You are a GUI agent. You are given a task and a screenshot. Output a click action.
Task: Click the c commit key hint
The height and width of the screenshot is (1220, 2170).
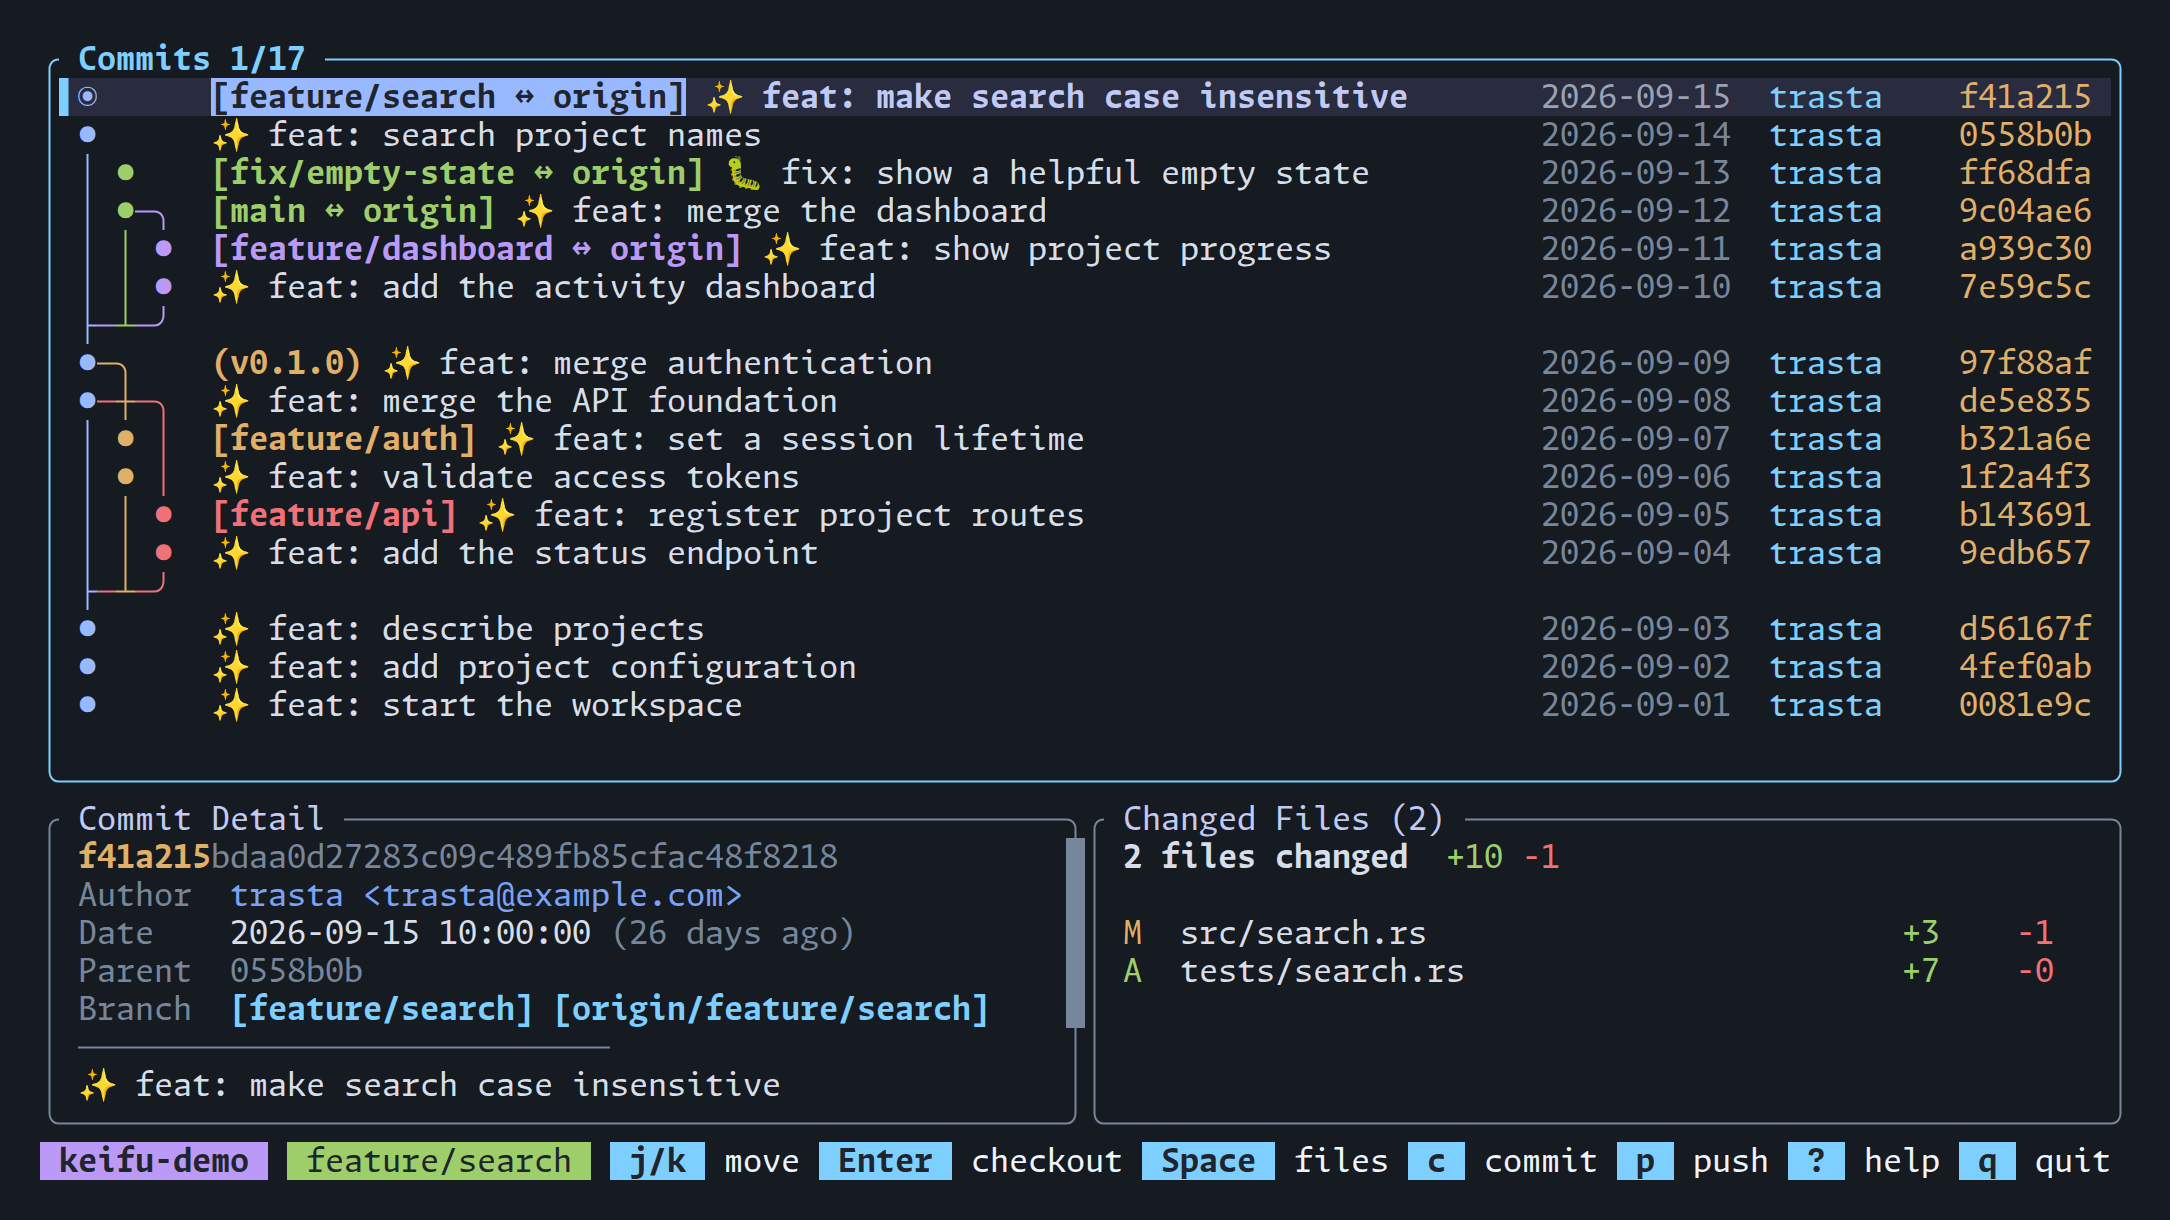click(x=1503, y=1161)
